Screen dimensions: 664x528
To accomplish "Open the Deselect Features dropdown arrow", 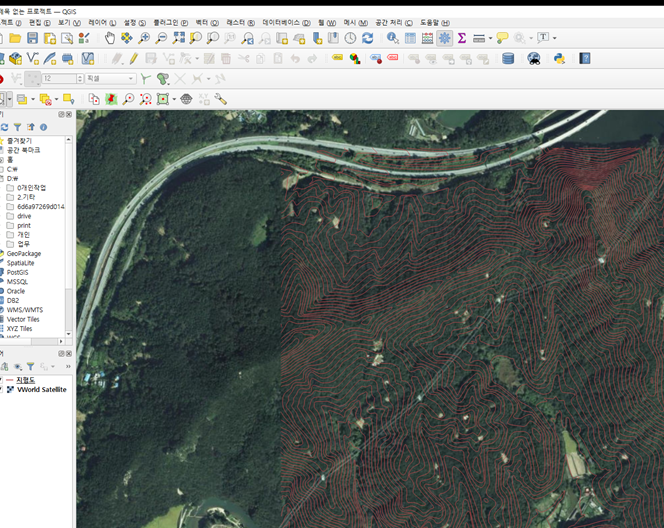I will point(56,100).
